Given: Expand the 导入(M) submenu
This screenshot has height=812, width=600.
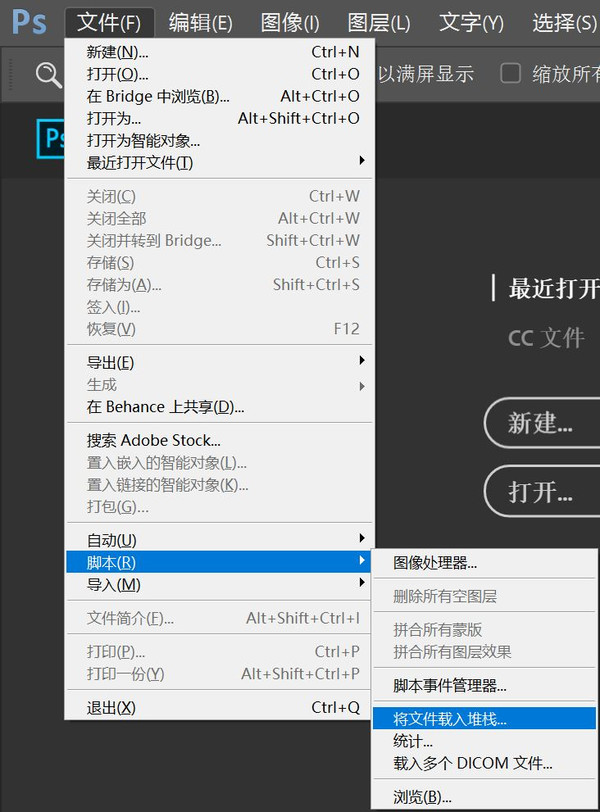Looking at the screenshot, I should tap(219, 585).
